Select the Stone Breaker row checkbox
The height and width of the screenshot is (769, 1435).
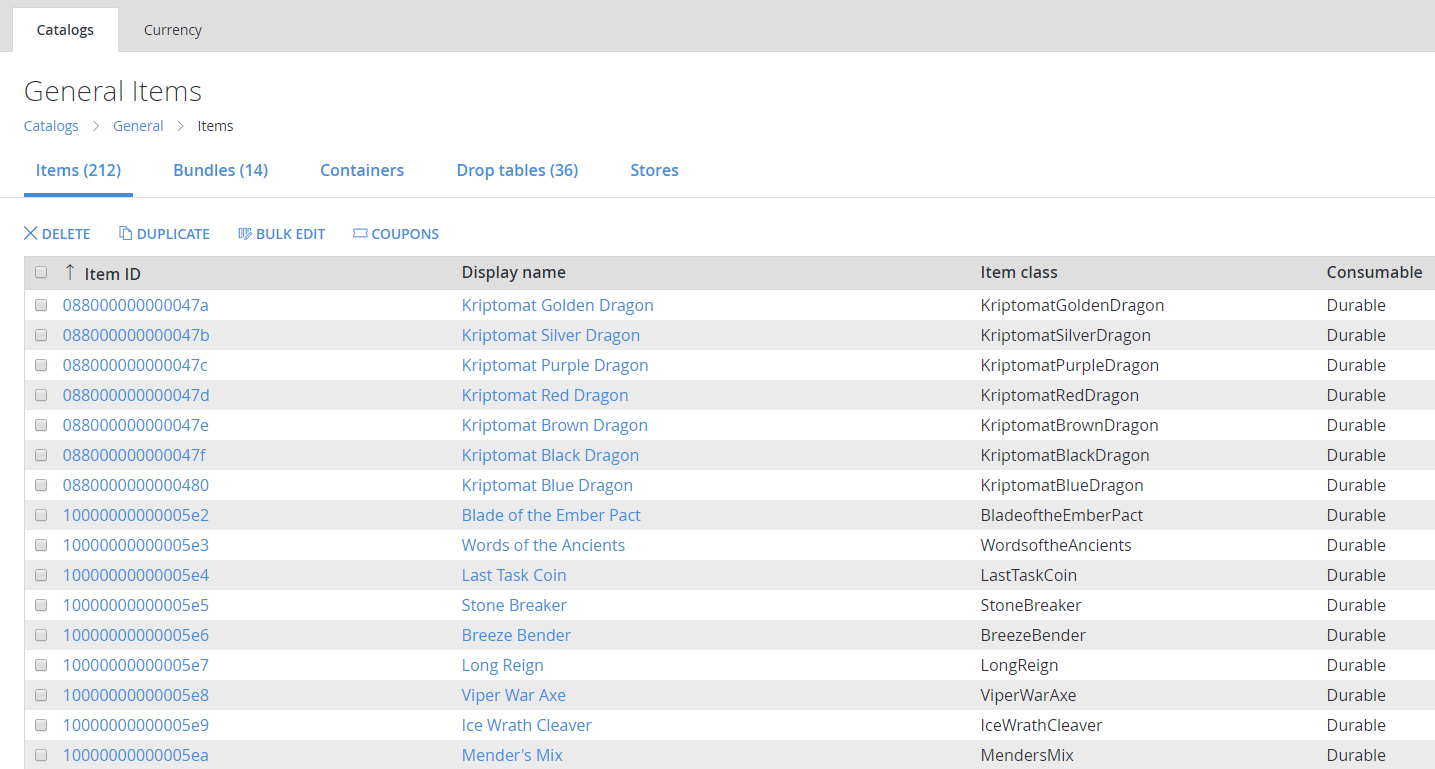pos(41,605)
